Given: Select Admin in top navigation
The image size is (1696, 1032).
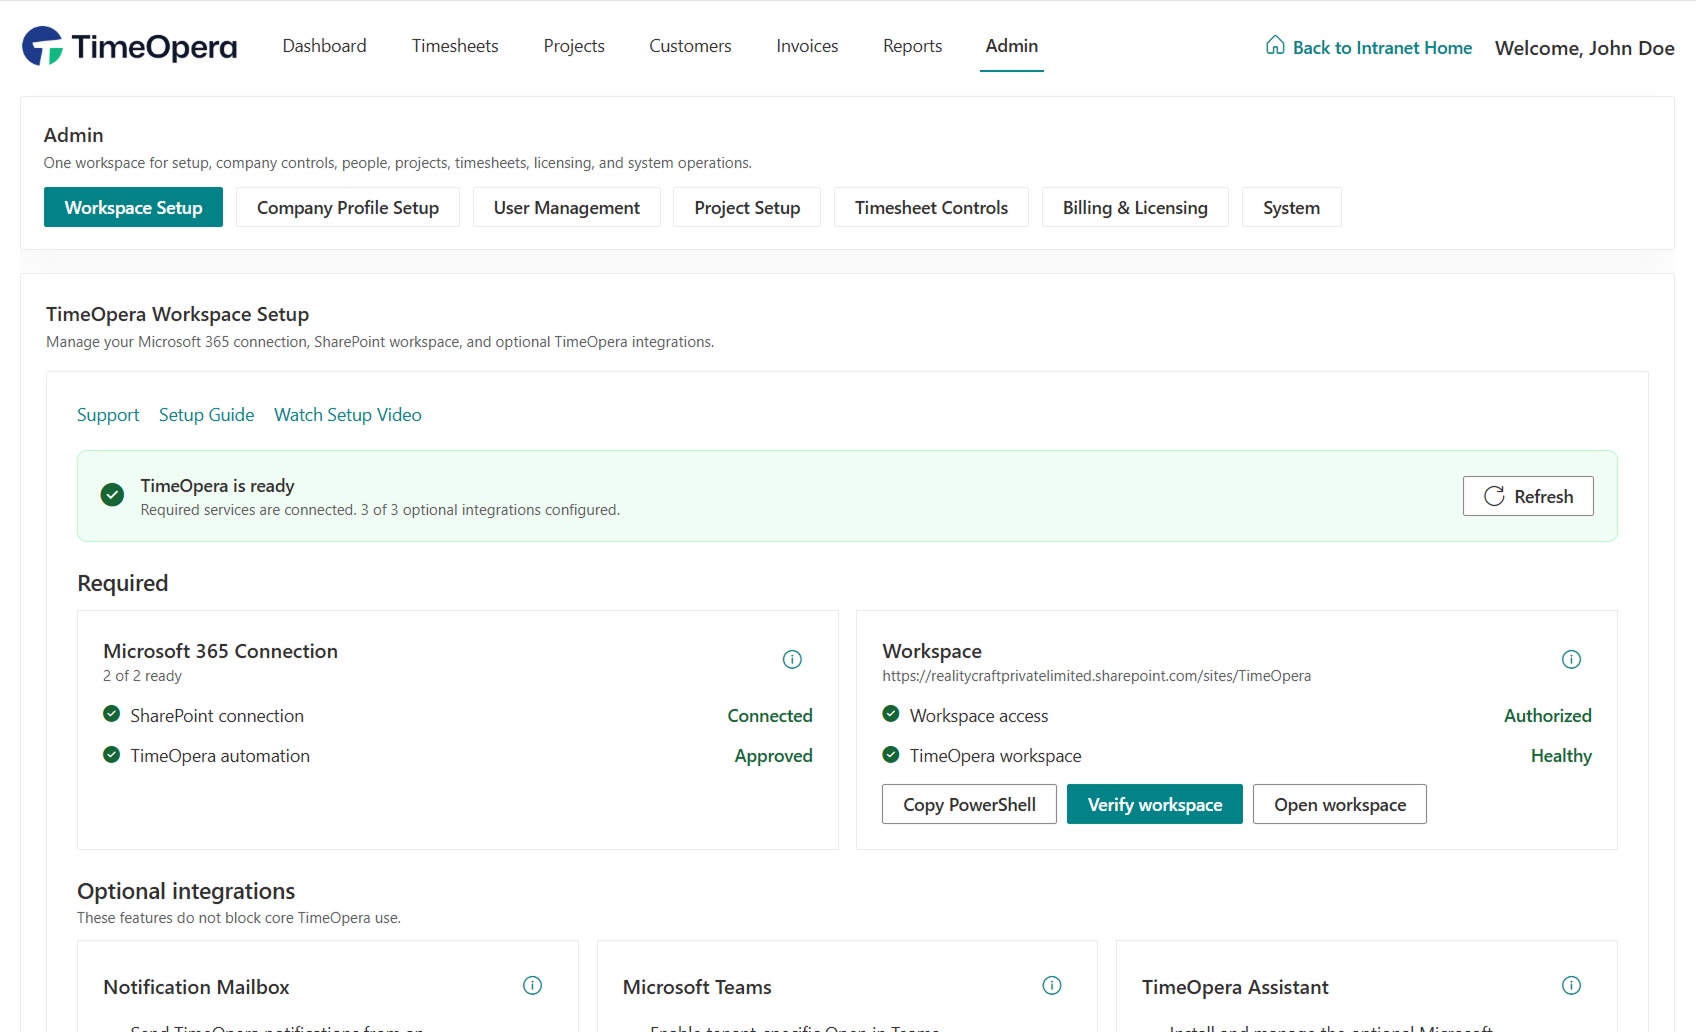Looking at the screenshot, I should pos(1012,46).
